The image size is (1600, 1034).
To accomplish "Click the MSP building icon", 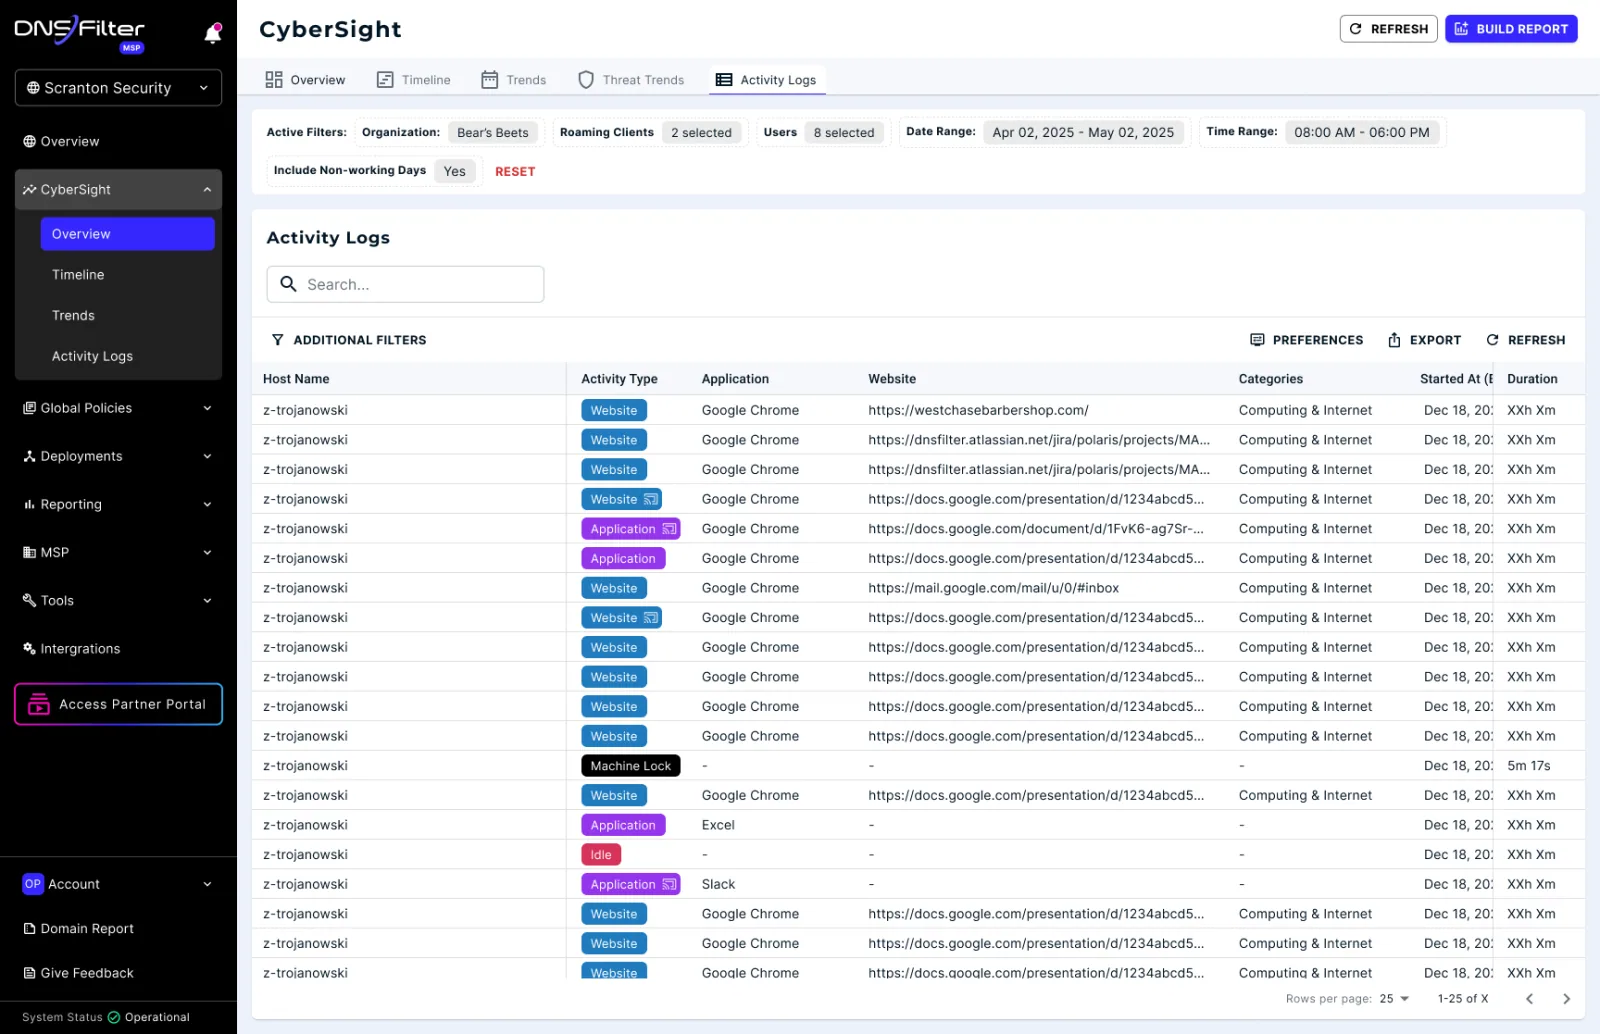I will tap(30, 552).
